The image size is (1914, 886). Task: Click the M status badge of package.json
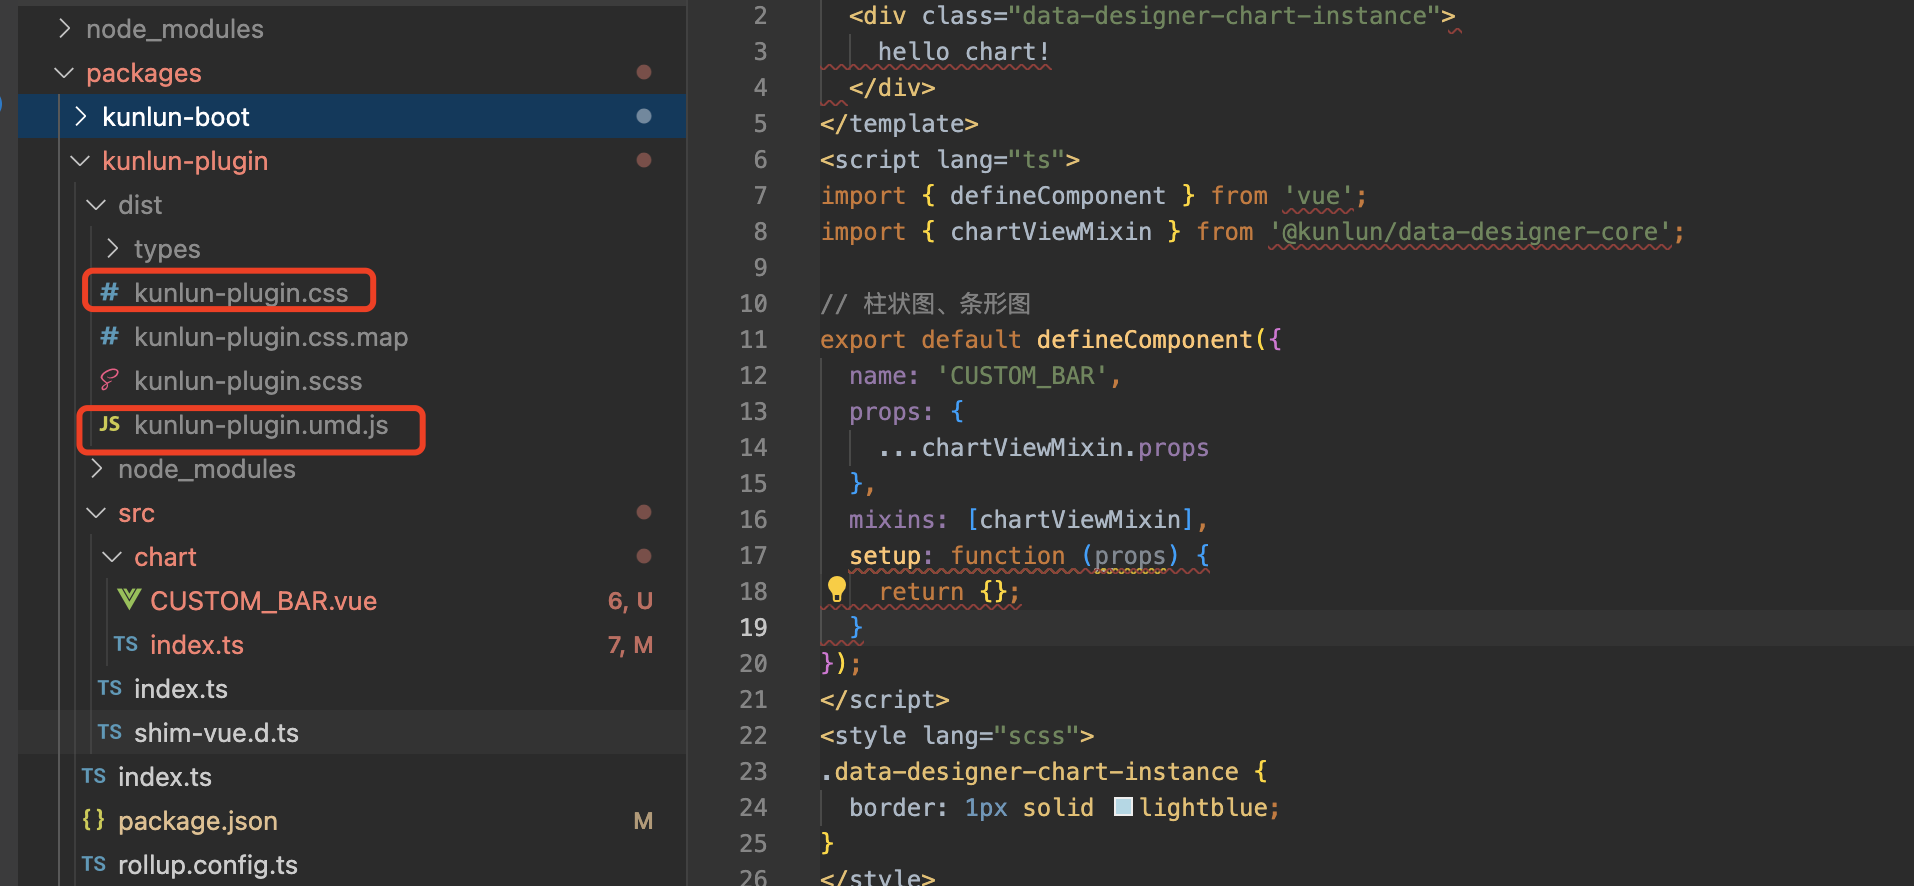[643, 821]
